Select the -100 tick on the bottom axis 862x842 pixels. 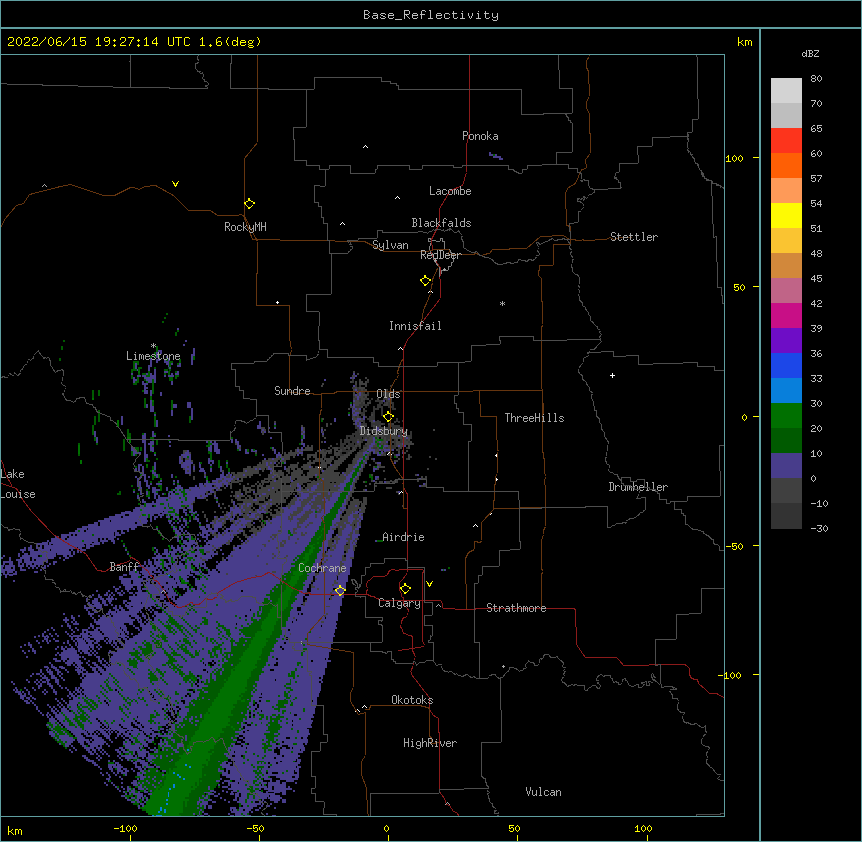tap(125, 828)
